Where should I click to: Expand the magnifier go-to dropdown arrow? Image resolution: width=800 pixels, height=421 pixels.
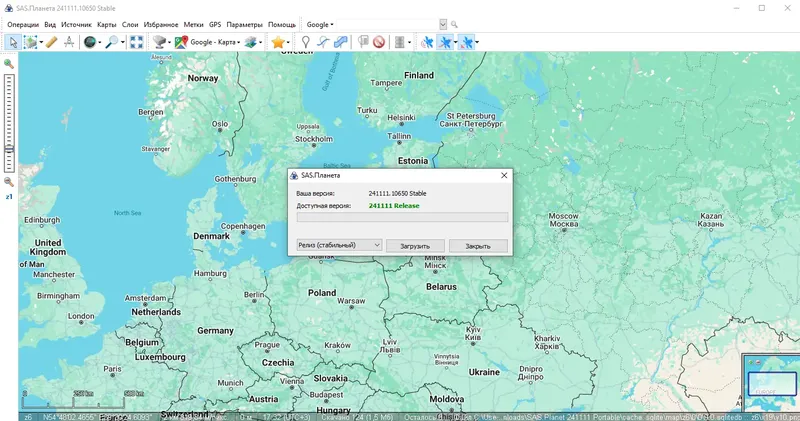(x=122, y=42)
